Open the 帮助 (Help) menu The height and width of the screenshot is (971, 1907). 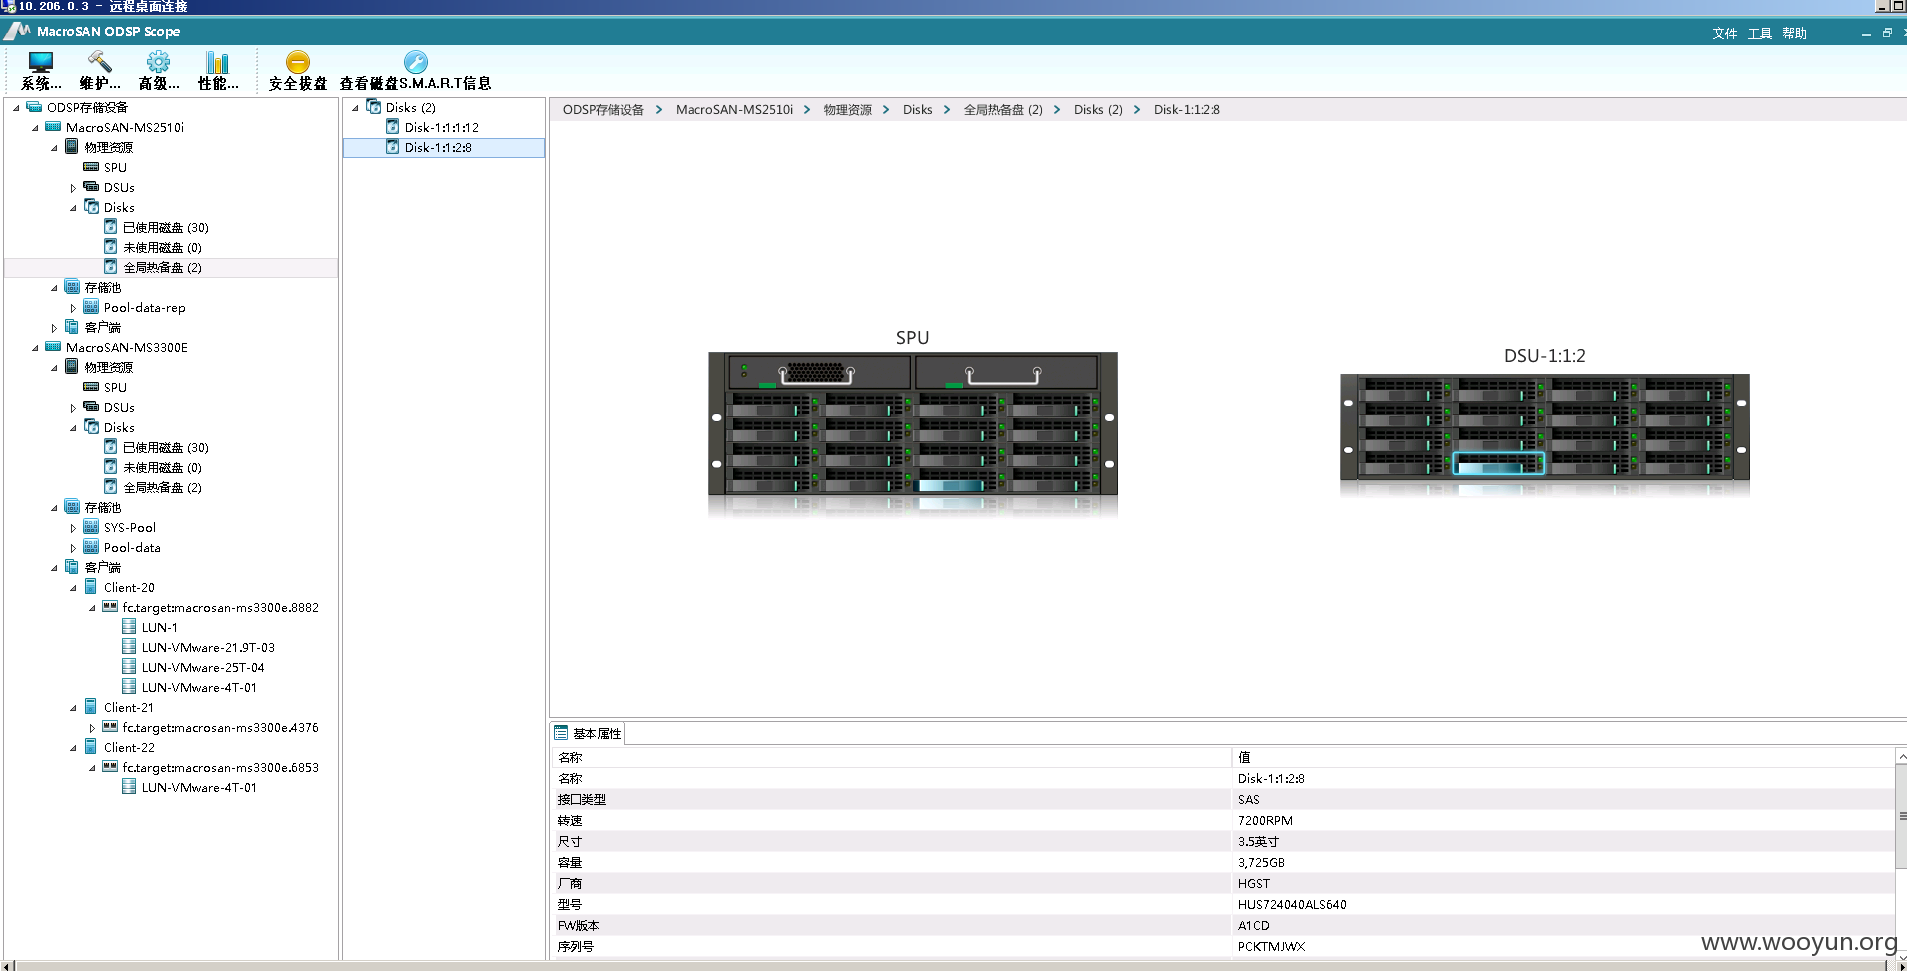pos(1795,33)
